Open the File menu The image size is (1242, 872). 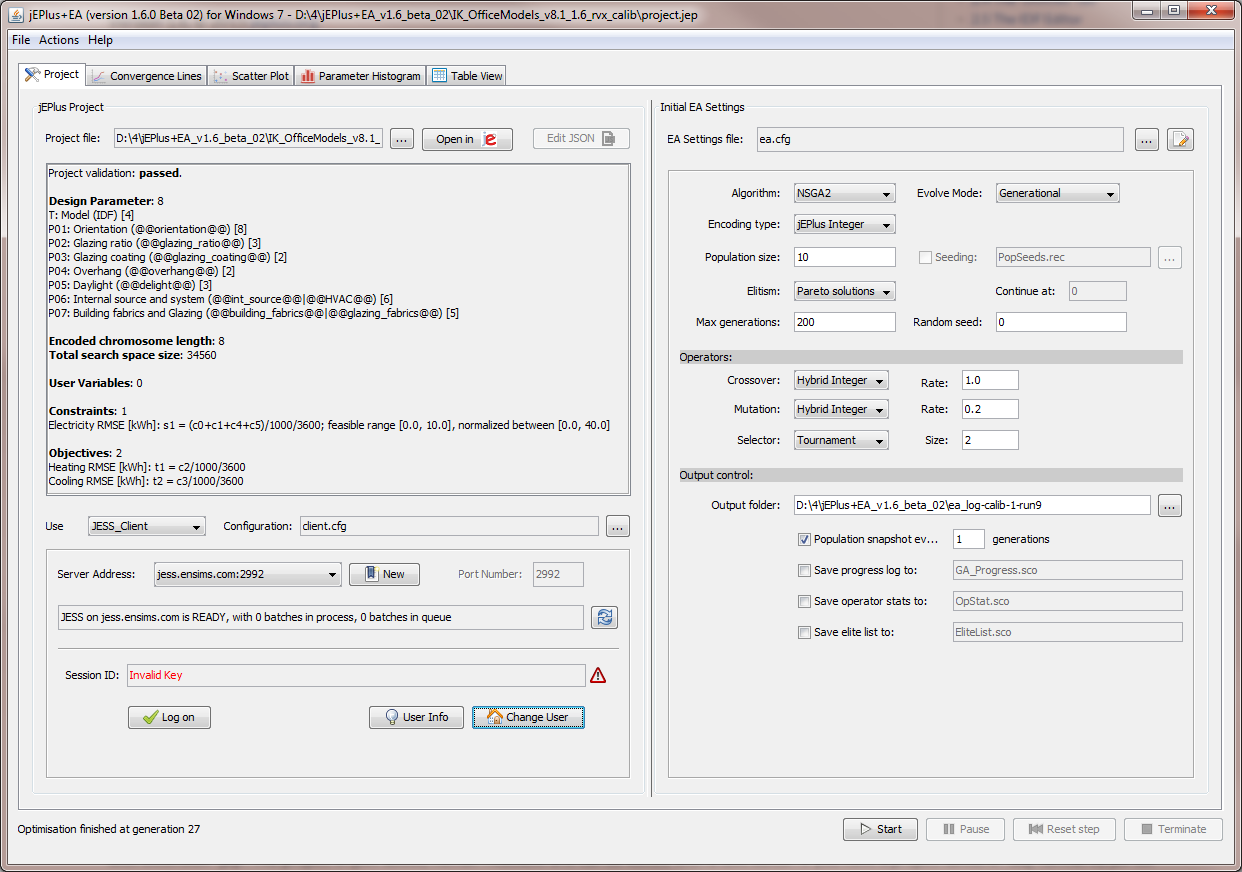pos(21,40)
